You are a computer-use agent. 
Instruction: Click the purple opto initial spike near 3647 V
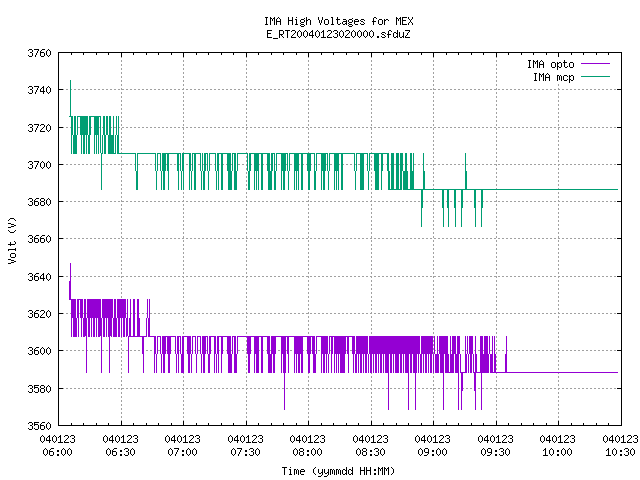point(70,281)
